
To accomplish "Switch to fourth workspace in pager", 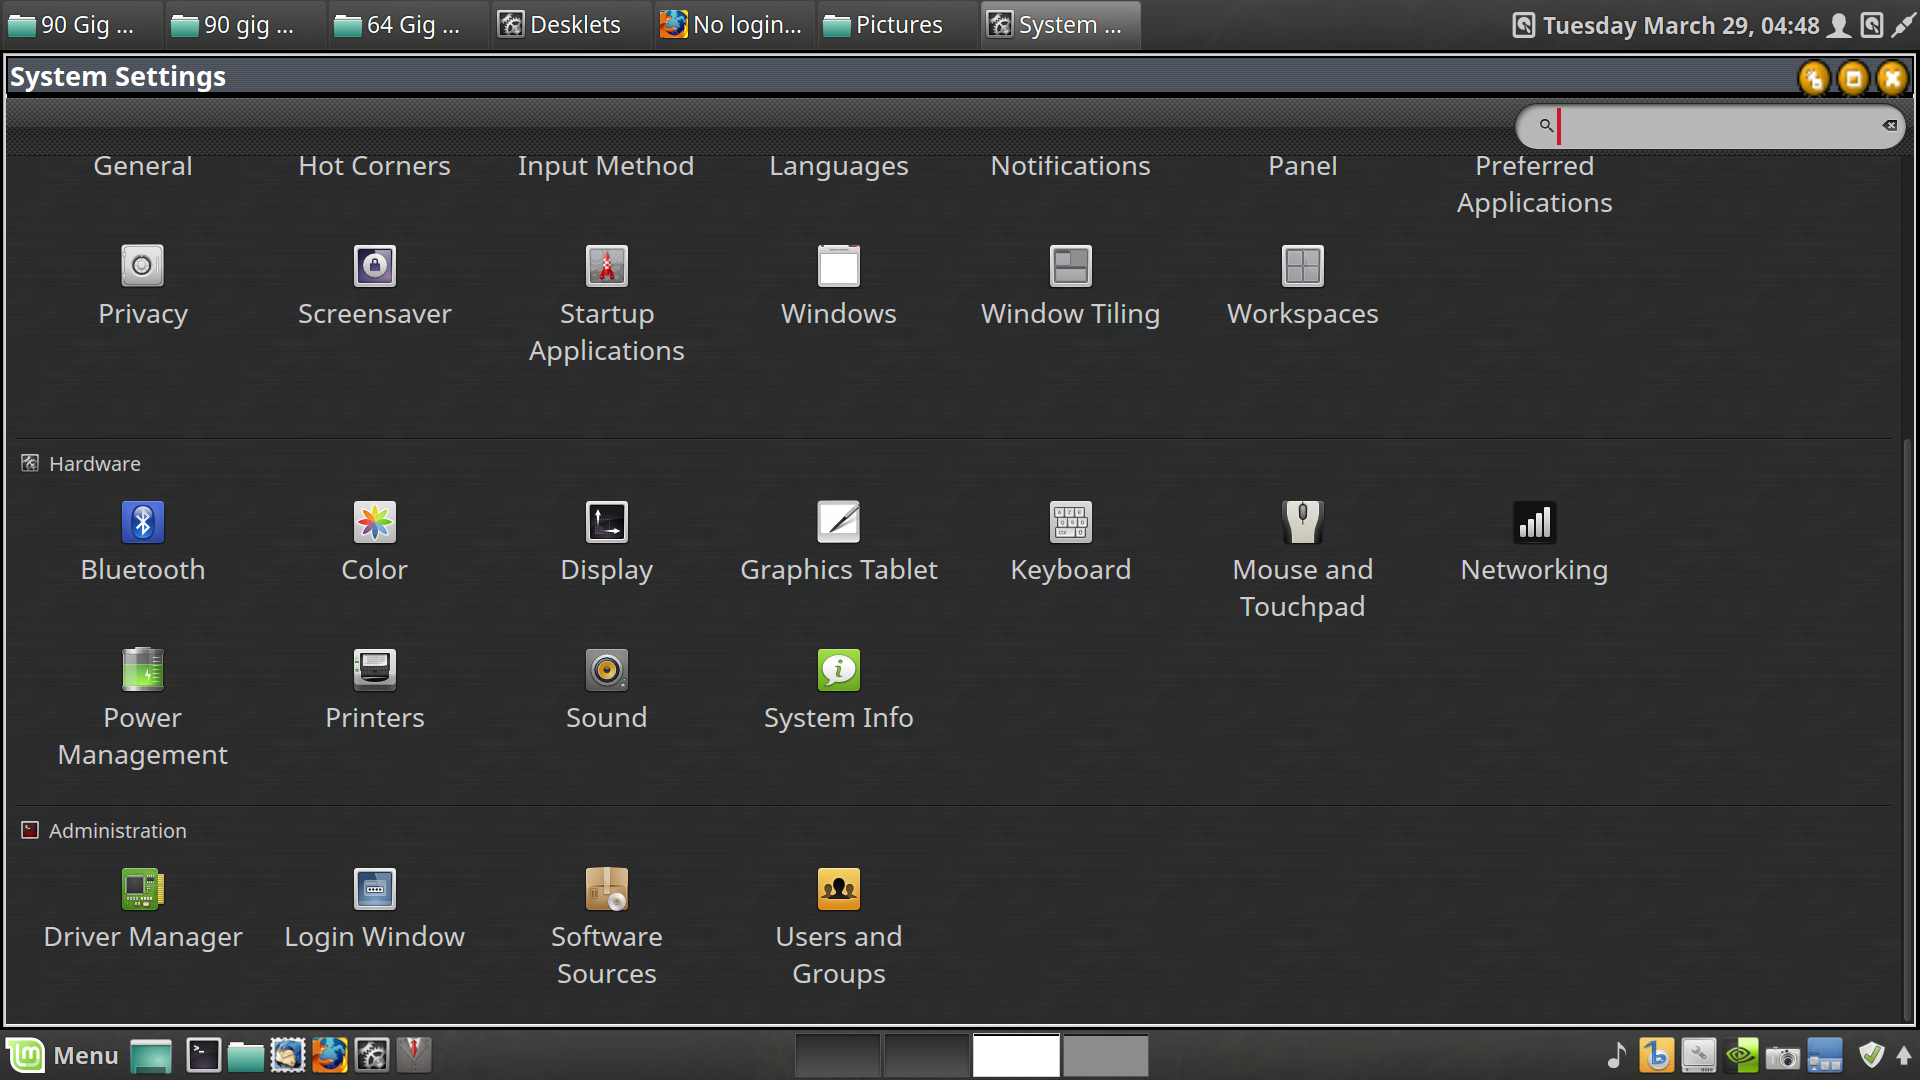I will pyautogui.click(x=1105, y=1056).
